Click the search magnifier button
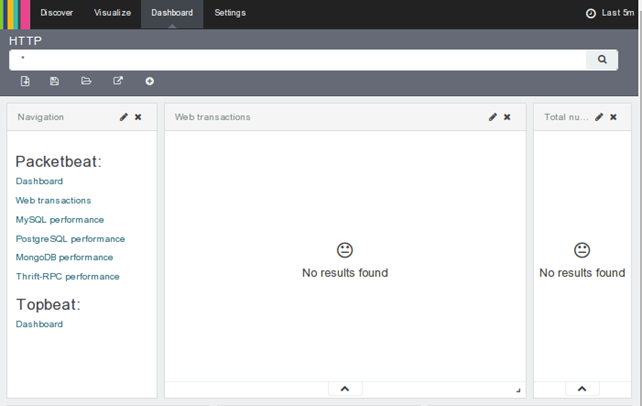 (602, 60)
